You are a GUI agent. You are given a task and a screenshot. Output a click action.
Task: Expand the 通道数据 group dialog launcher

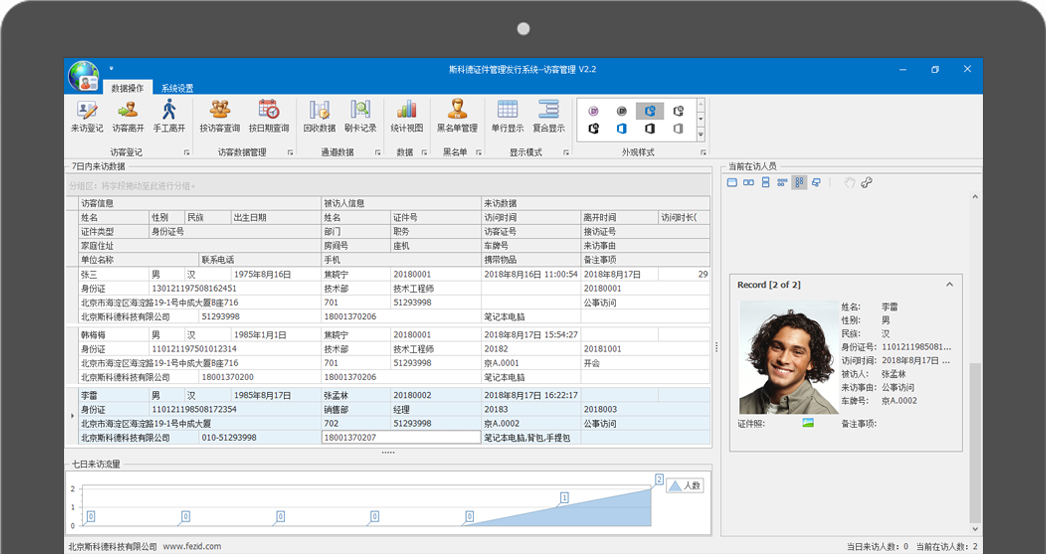tap(378, 153)
